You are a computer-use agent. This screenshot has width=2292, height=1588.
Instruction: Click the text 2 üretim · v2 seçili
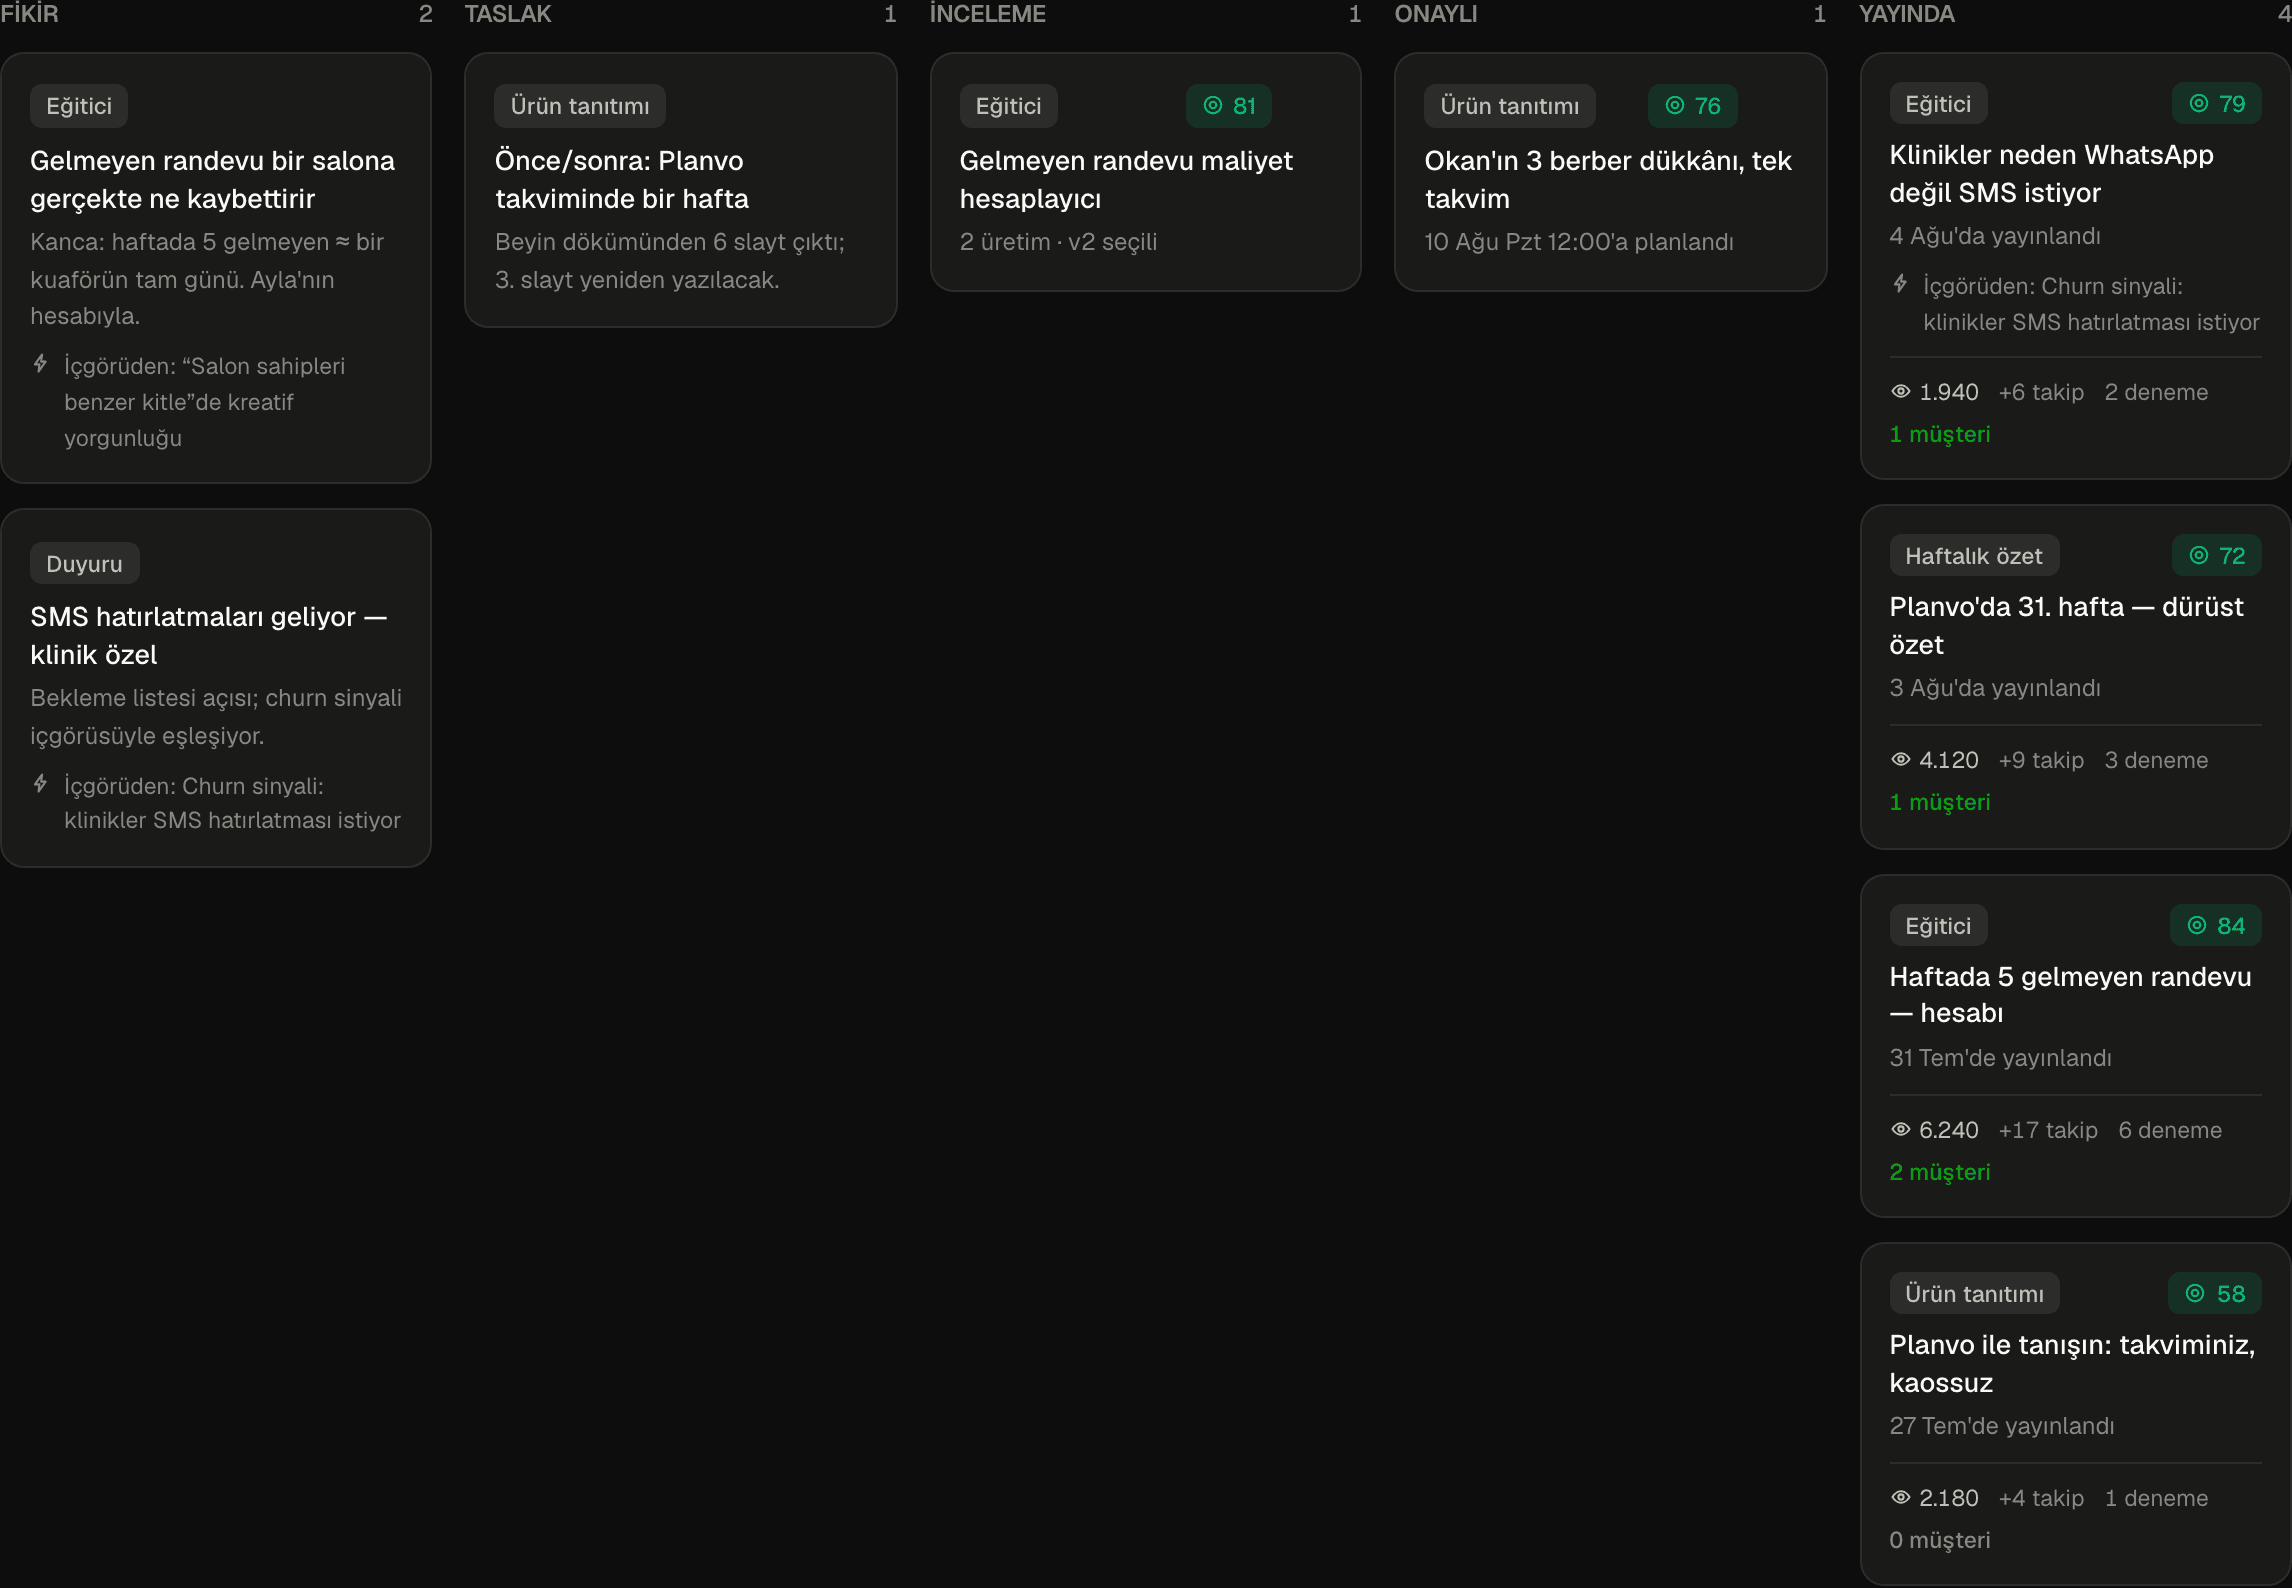[x=1058, y=242]
